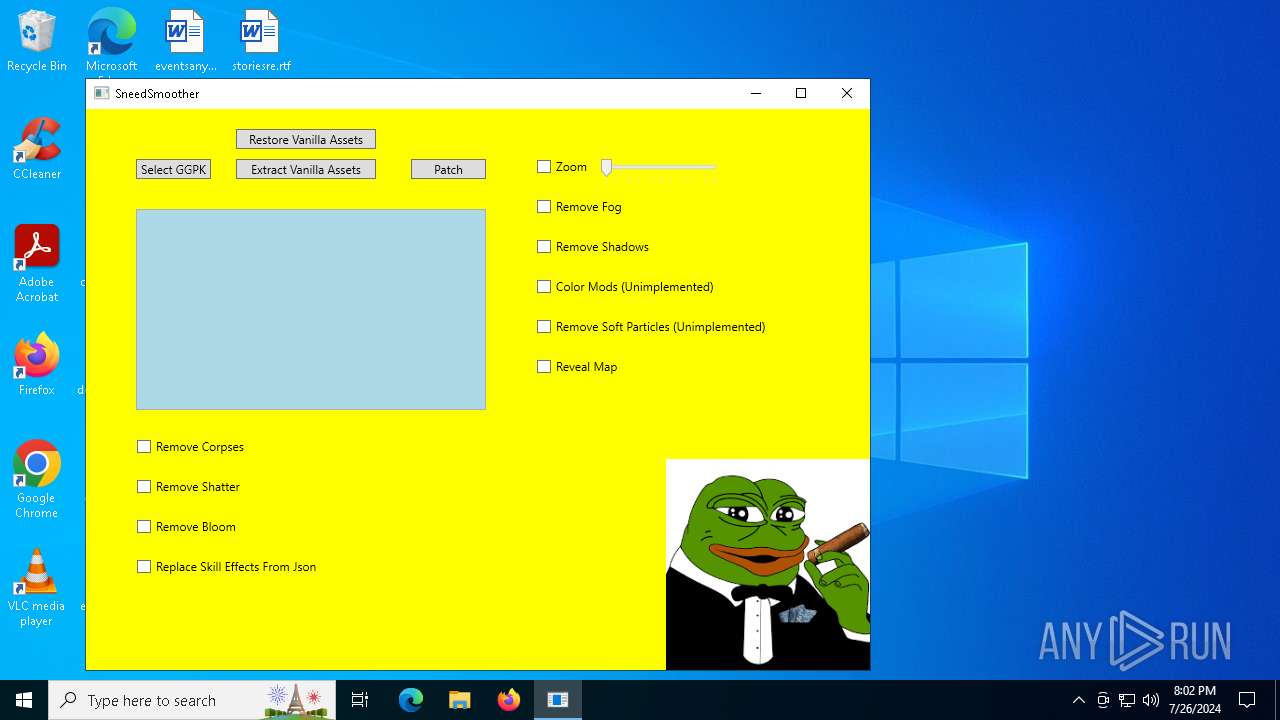Click SneedSmoother taskbar app icon
Image resolution: width=1280 pixels, height=720 pixels.
pos(558,700)
